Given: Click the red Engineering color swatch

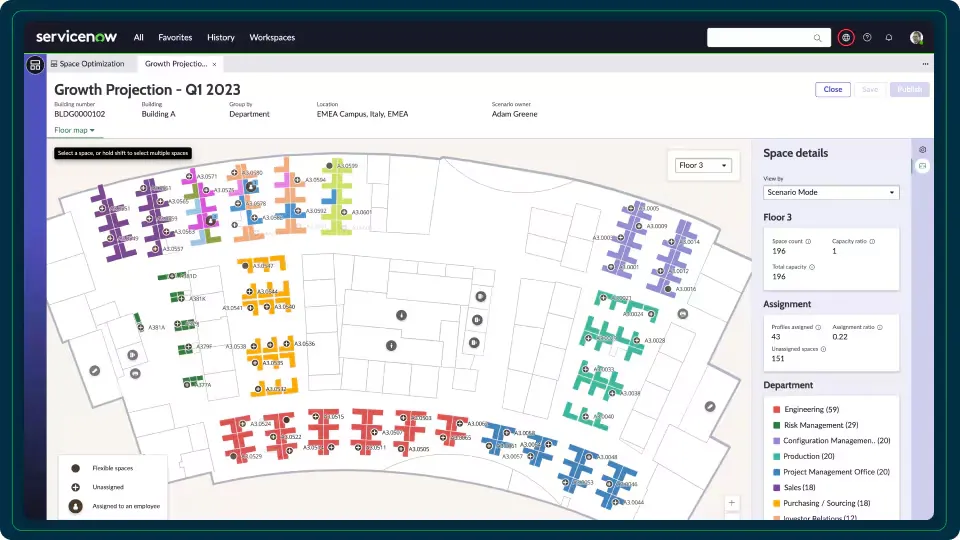Looking at the screenshot, I should (x=776, y=410).
